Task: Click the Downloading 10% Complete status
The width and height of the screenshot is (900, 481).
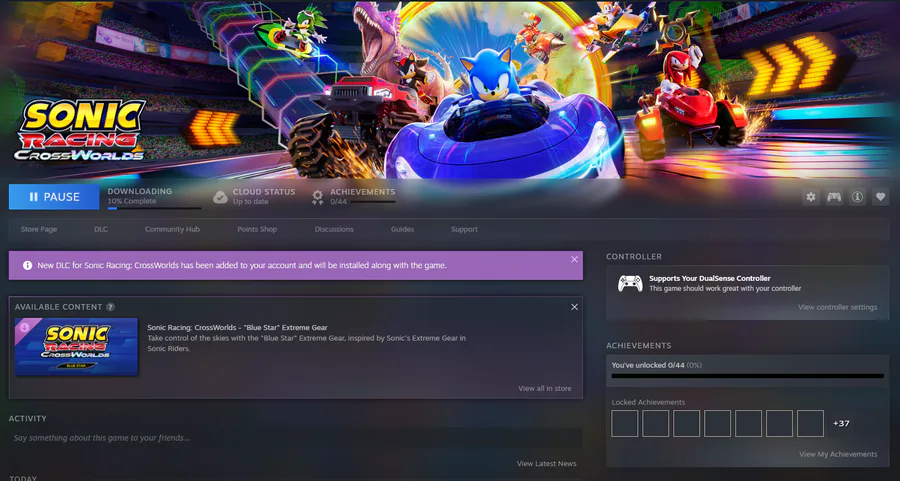Action: point(139,196)
